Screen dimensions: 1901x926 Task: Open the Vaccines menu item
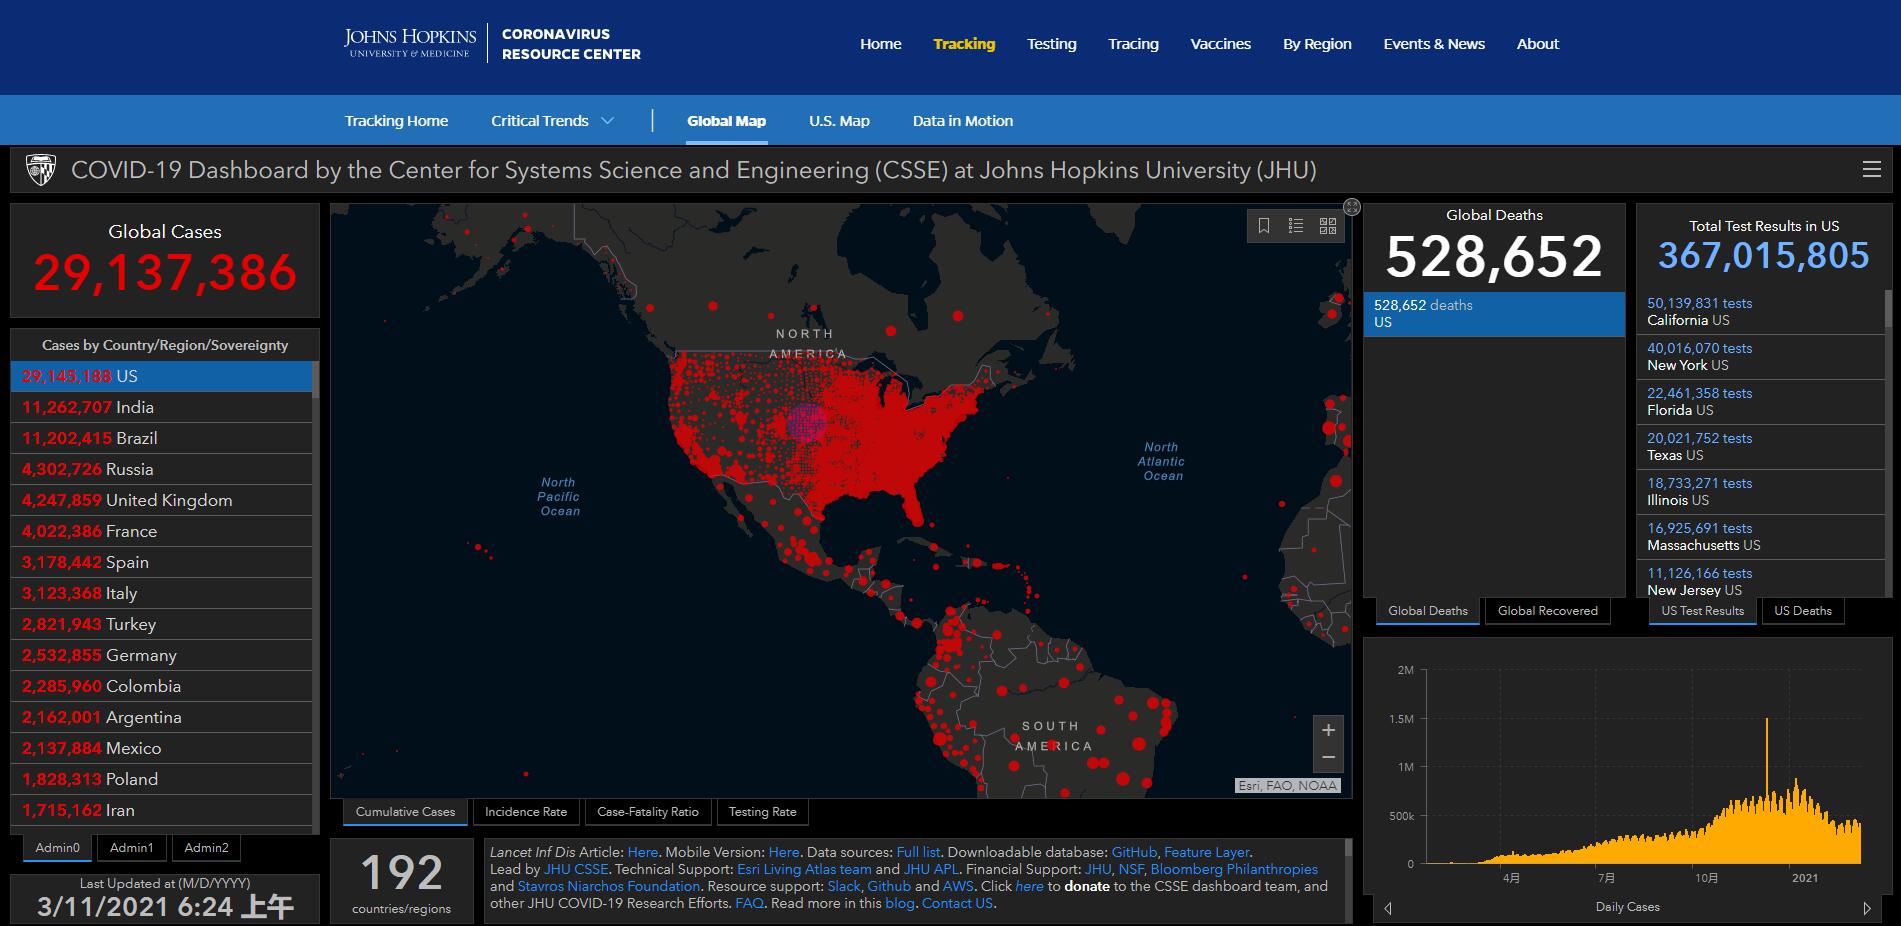[1220, 44]
